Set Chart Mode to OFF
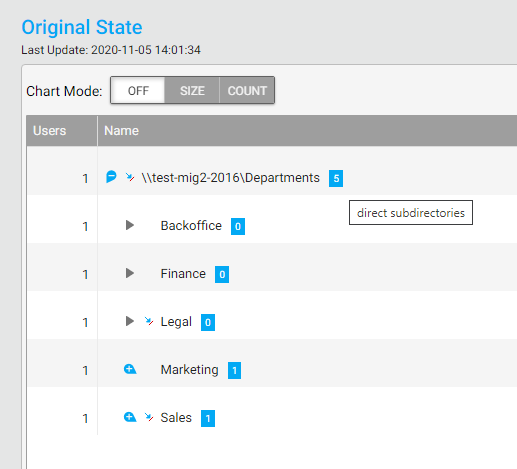This screenshot has height=469, width=517. pyautogui.click(x=138, y=90)
